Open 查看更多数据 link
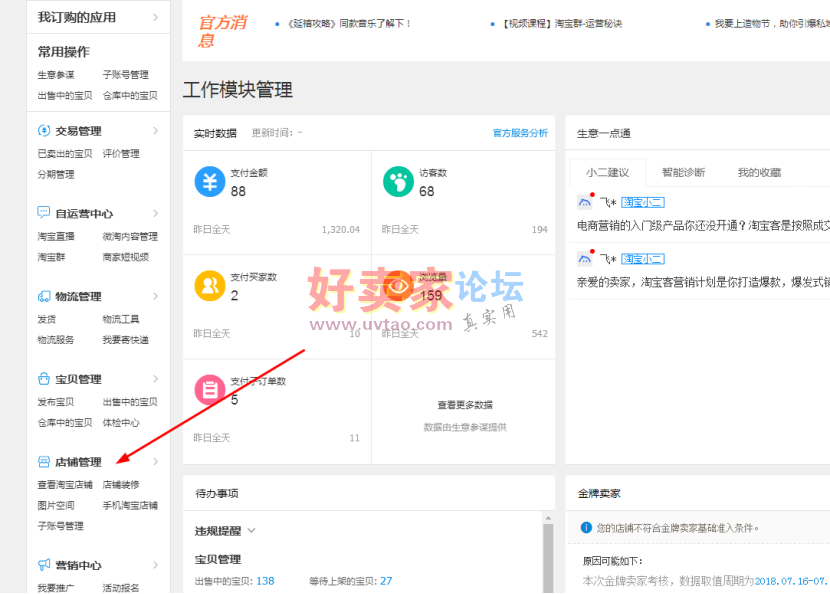Screen dimensions: 830x594 coord(464,405)
